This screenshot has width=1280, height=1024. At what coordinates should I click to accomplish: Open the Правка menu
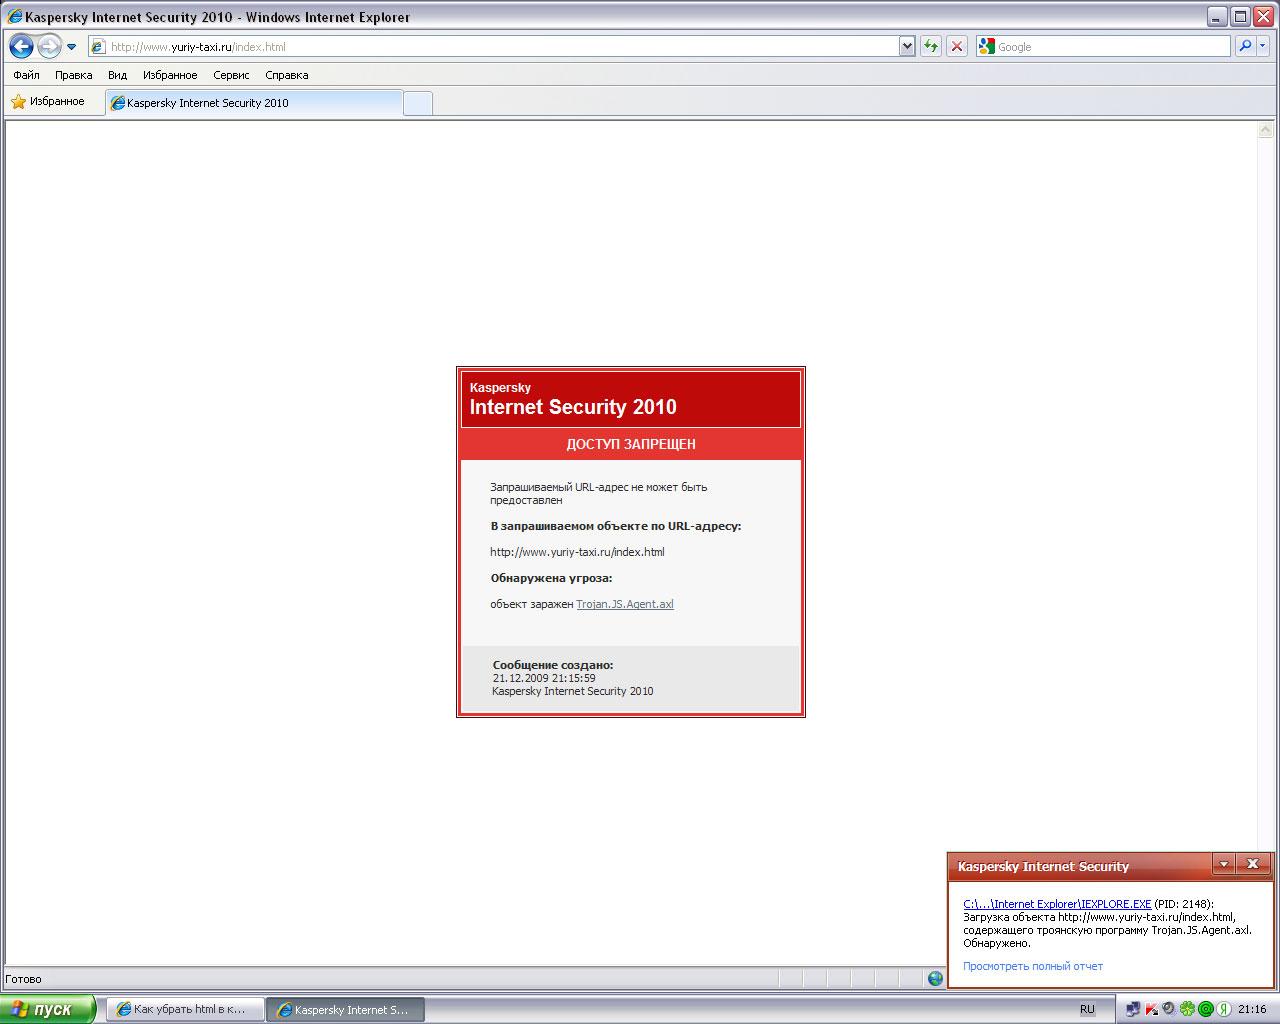[74, 75]
